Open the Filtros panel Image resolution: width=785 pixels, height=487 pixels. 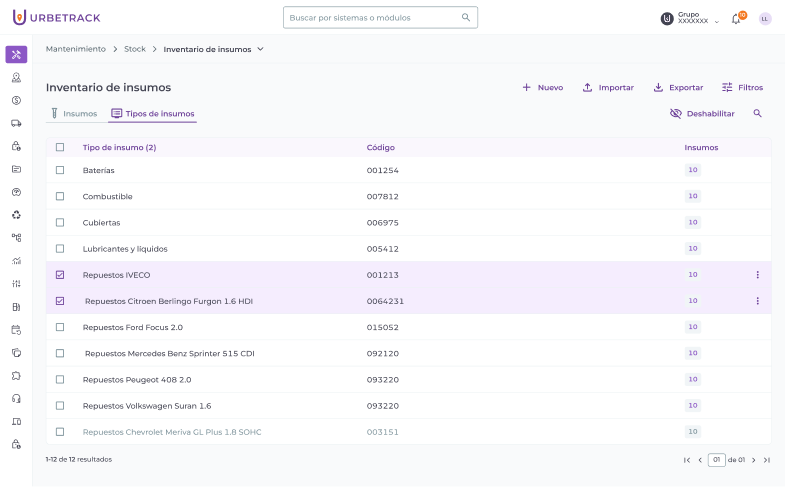[742, 88]
